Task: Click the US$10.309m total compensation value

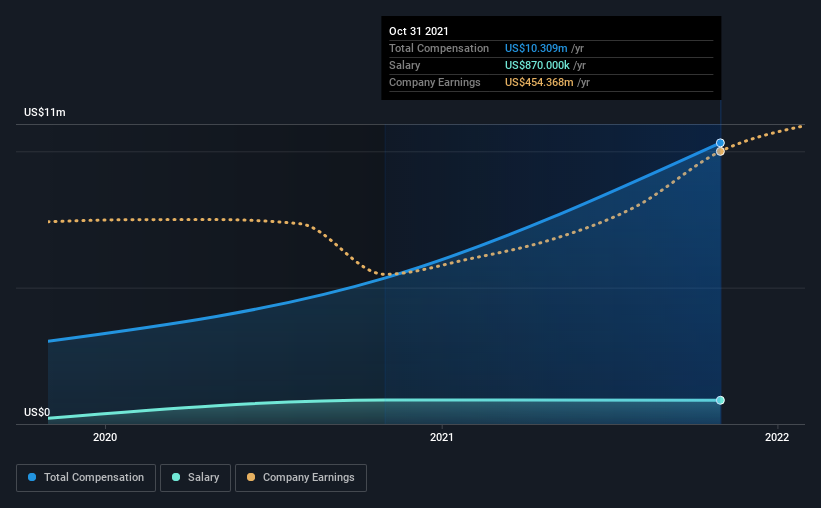Action: coord(536,48)
